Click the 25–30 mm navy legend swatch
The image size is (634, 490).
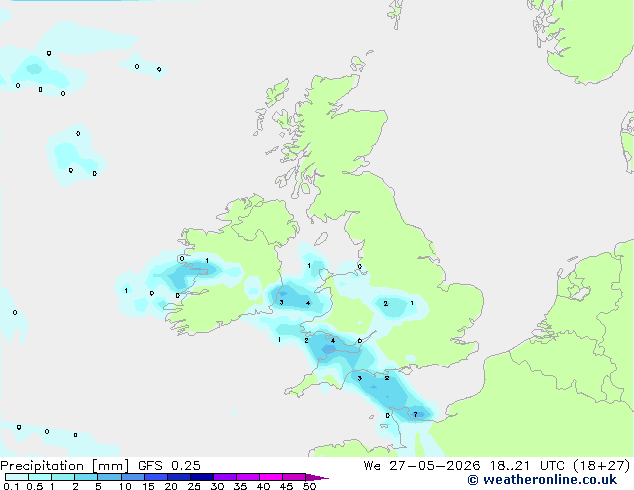pos(202,477)
